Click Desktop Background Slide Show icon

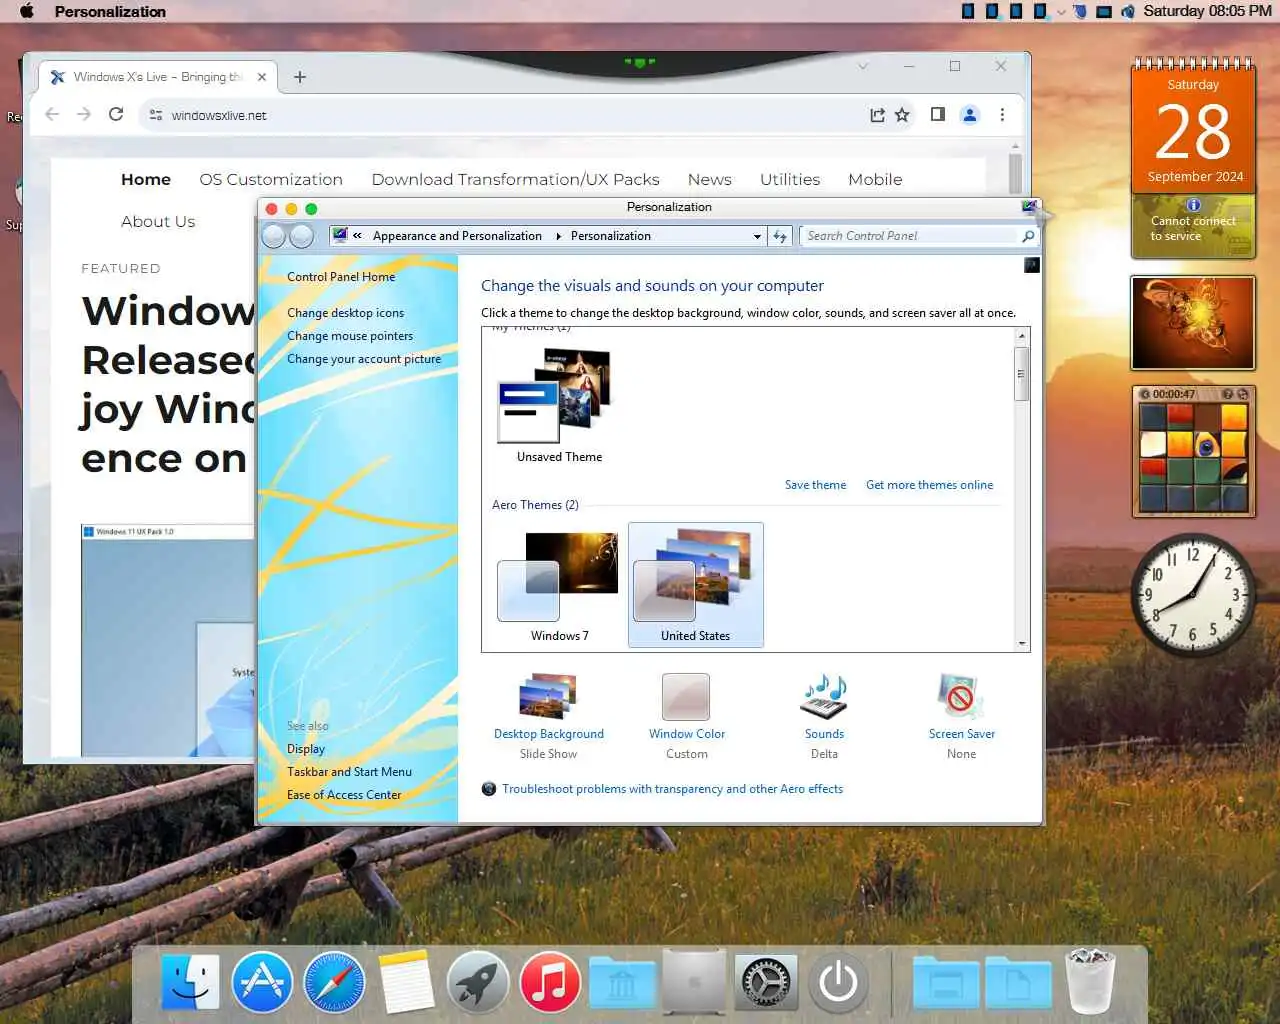coord(548,697)
